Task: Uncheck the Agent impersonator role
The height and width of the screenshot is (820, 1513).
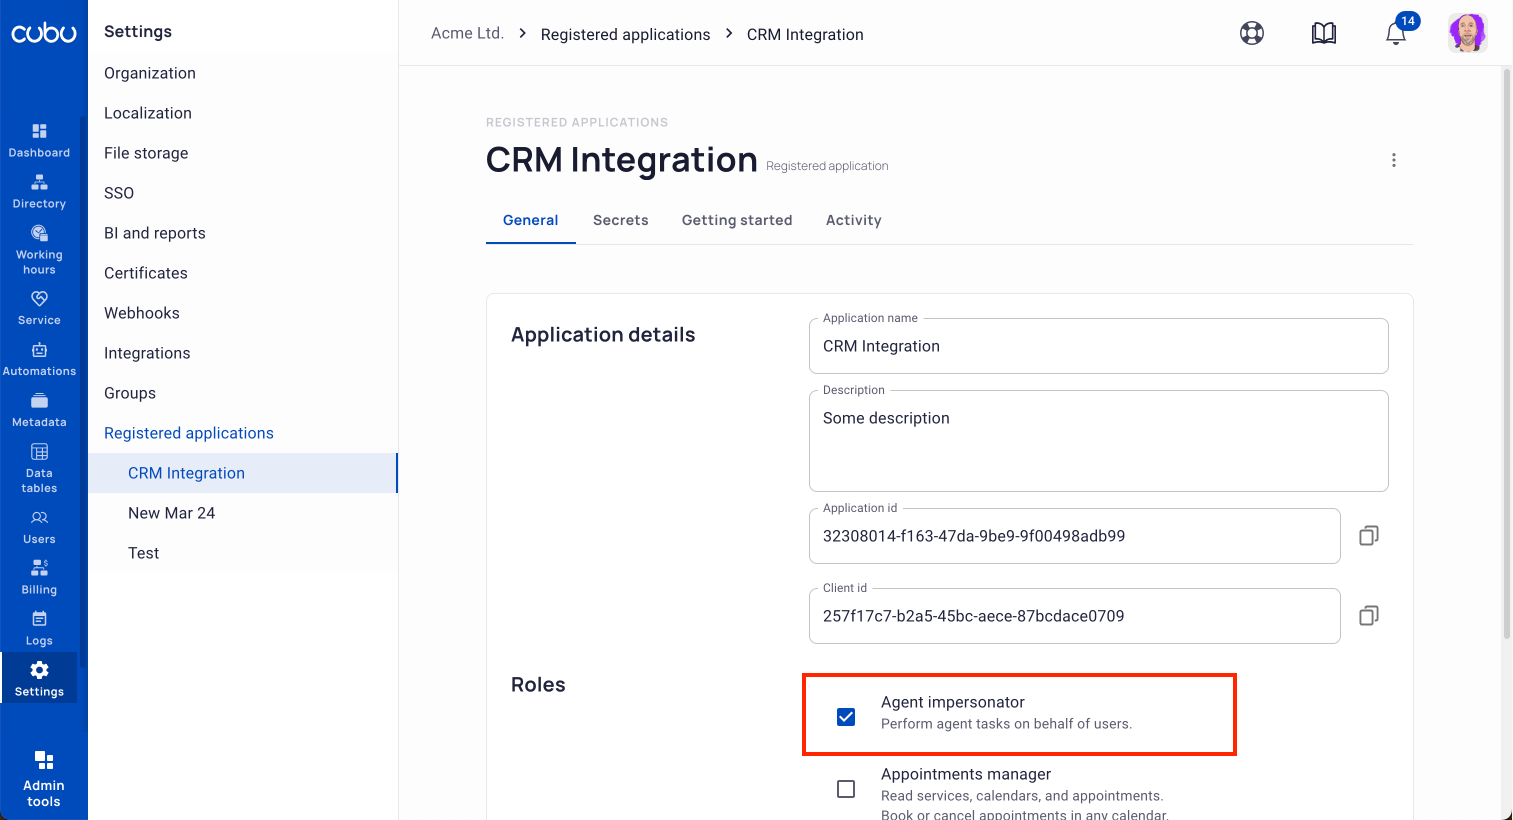Action: pos(846,717)
